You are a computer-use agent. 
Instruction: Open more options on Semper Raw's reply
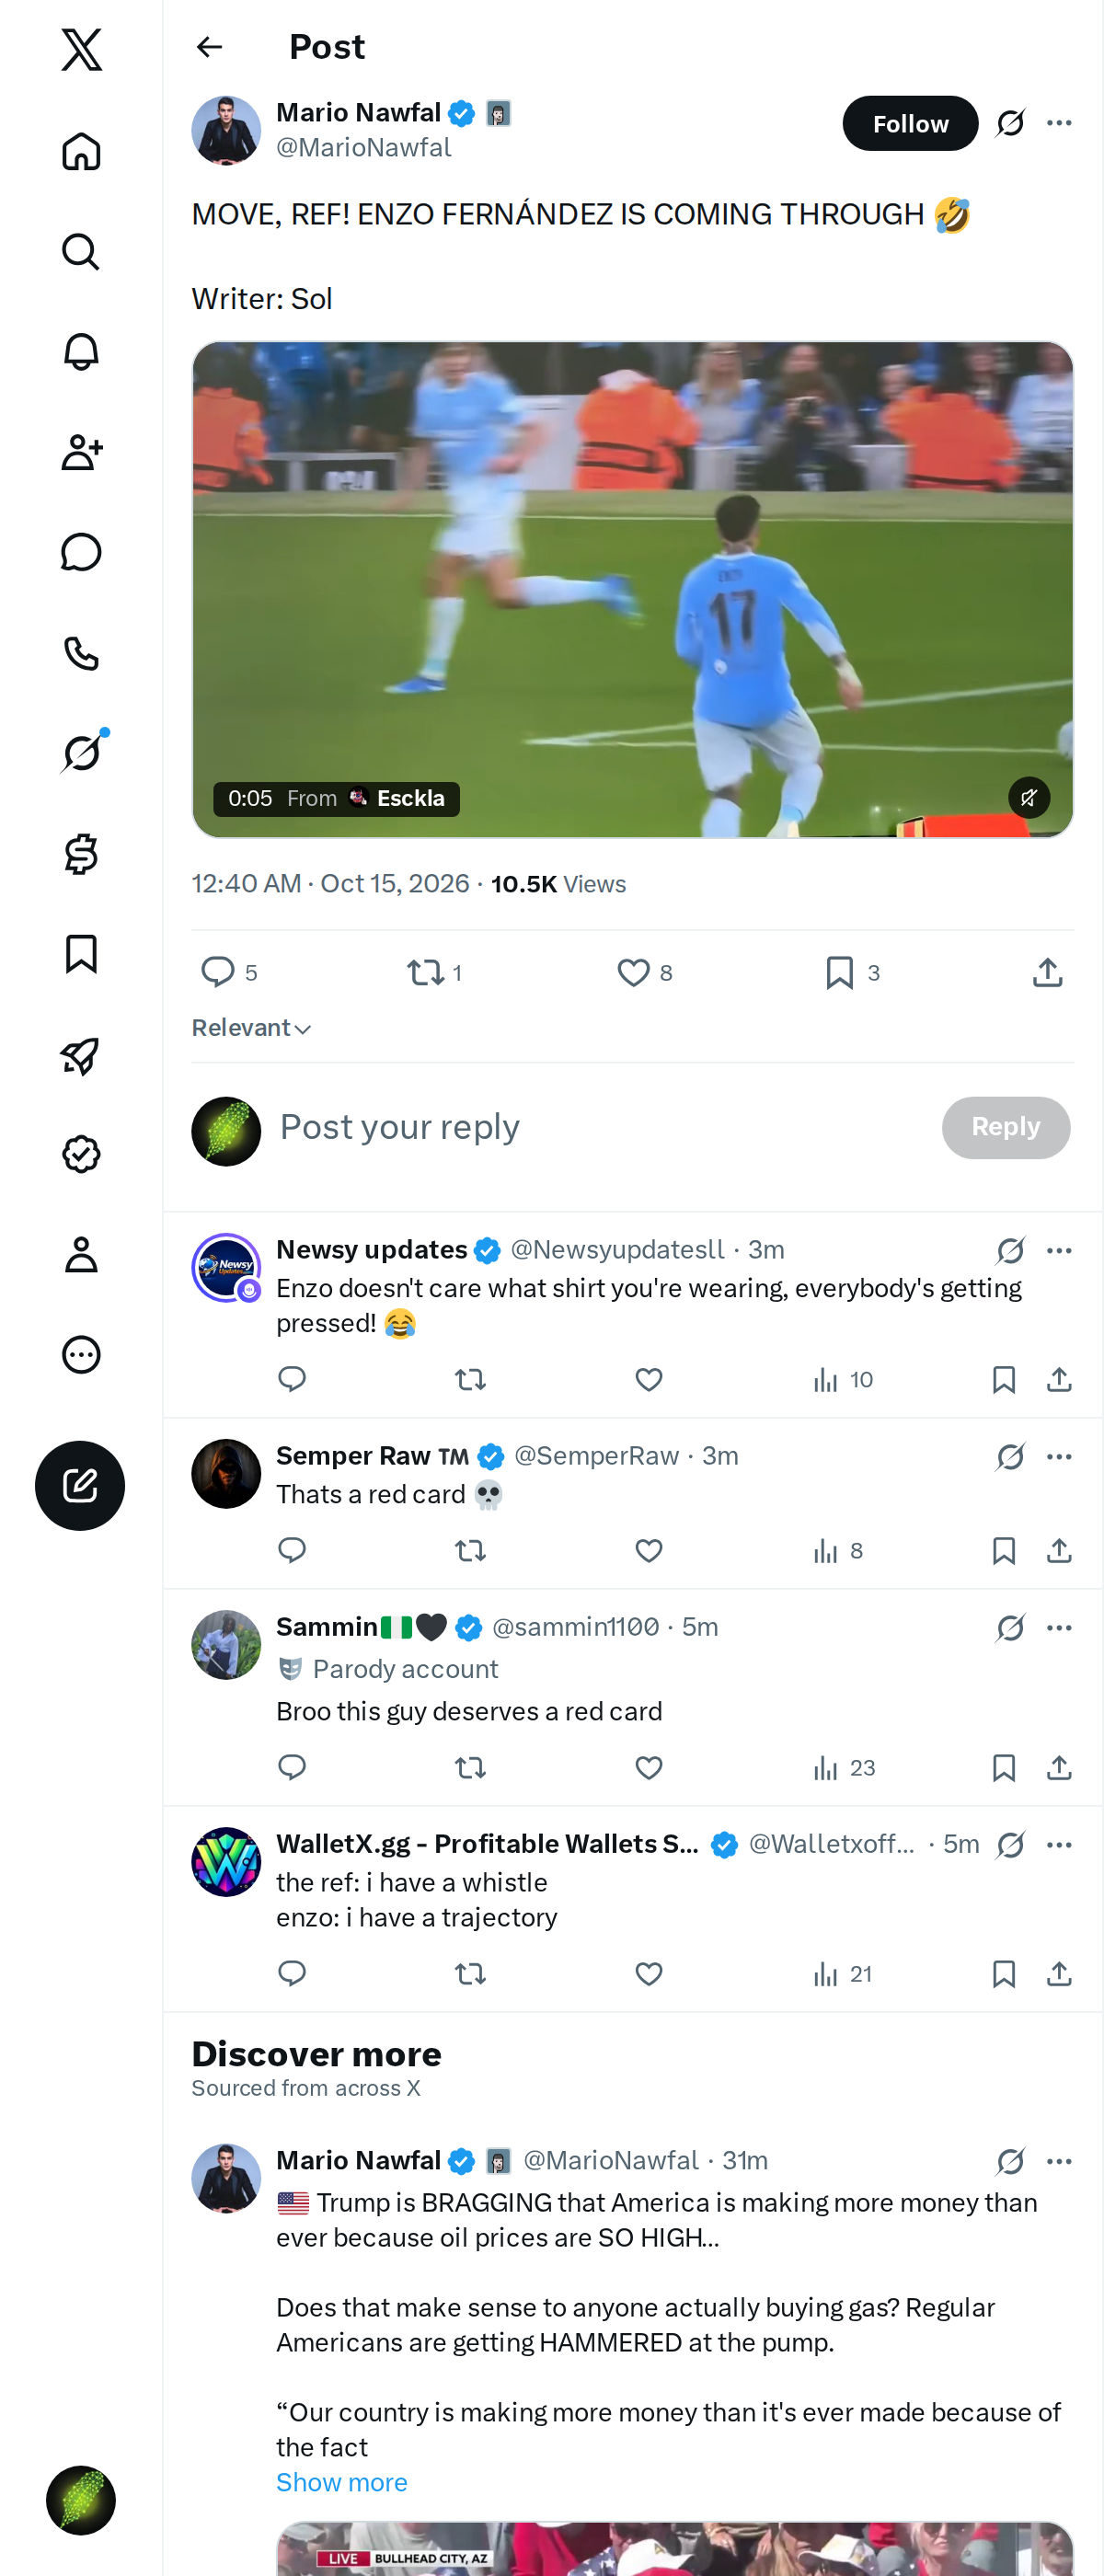(1059, 1456)
